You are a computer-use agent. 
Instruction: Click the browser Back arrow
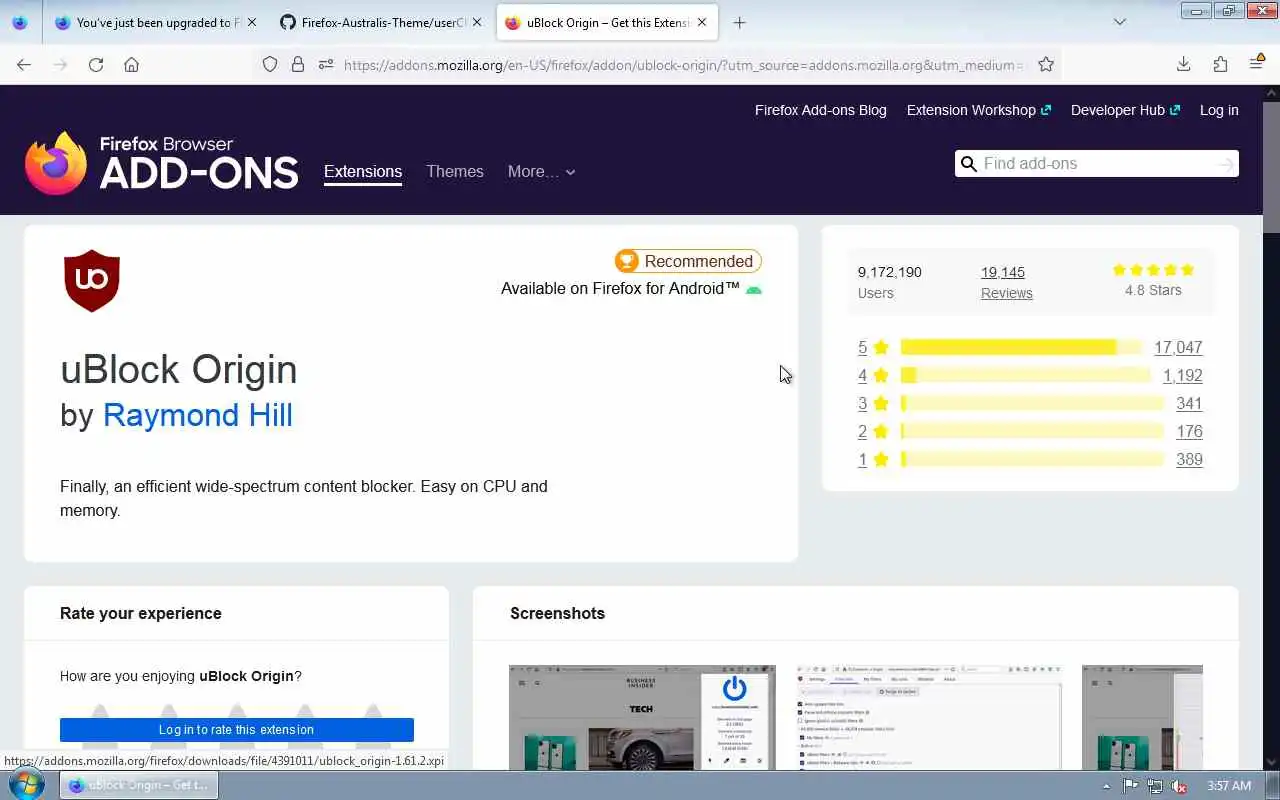(x=24, y=64)
